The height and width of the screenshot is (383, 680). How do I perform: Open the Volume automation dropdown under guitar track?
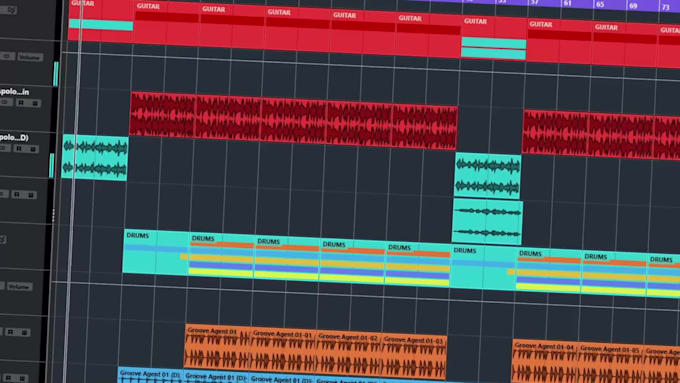(x=30, y=57)
